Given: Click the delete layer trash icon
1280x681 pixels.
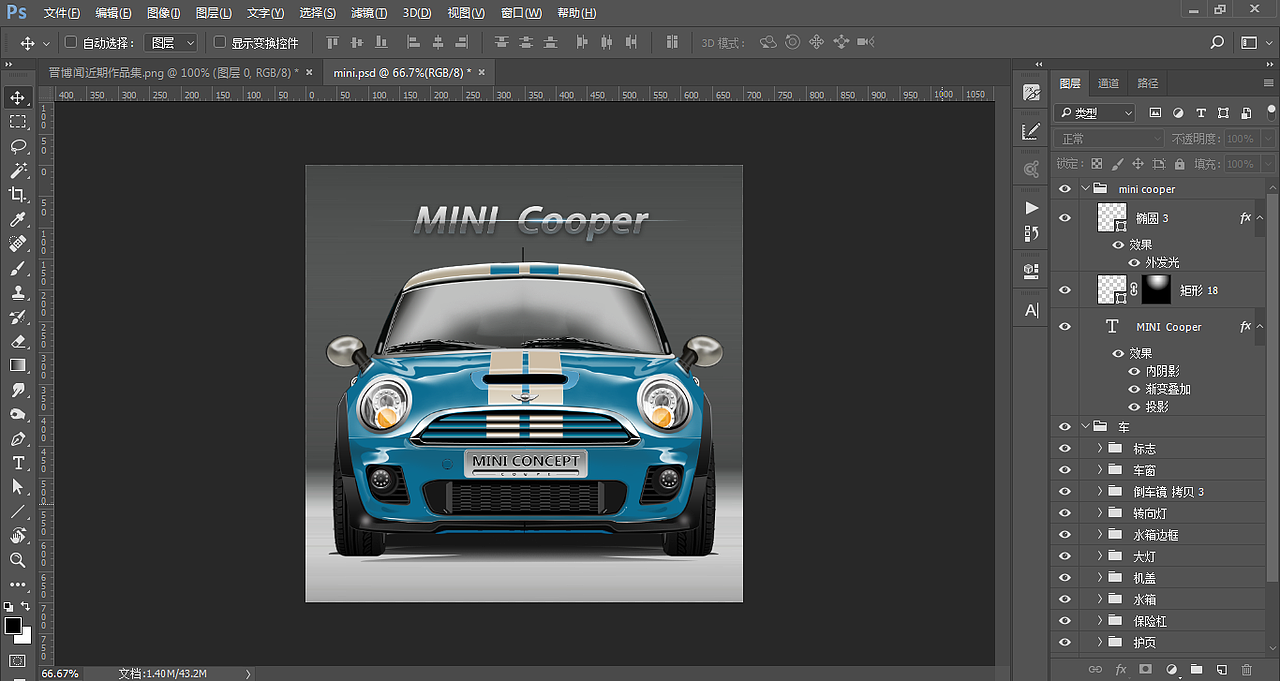Looking at the screenshot, I should coord(1246,669).
